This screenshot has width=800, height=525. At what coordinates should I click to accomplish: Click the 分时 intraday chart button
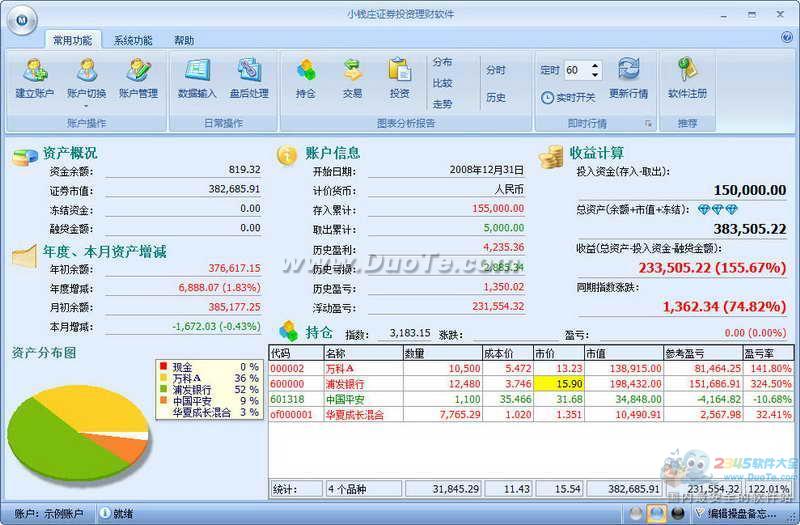click(x=496, y=70)
